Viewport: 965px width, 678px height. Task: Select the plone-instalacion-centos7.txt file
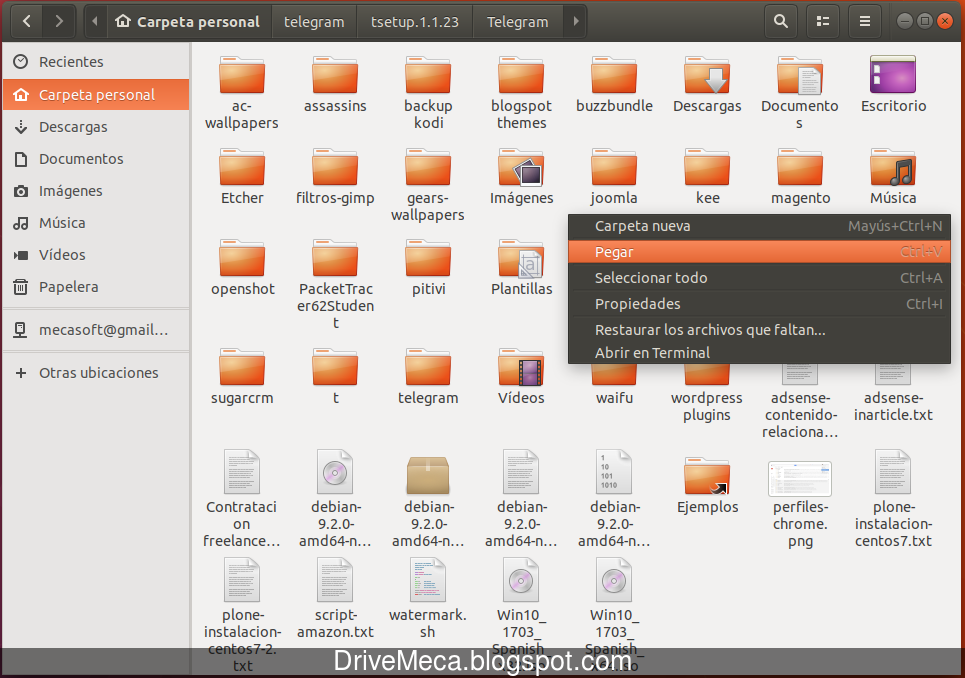pyautogui.click(x=893, y=472)
